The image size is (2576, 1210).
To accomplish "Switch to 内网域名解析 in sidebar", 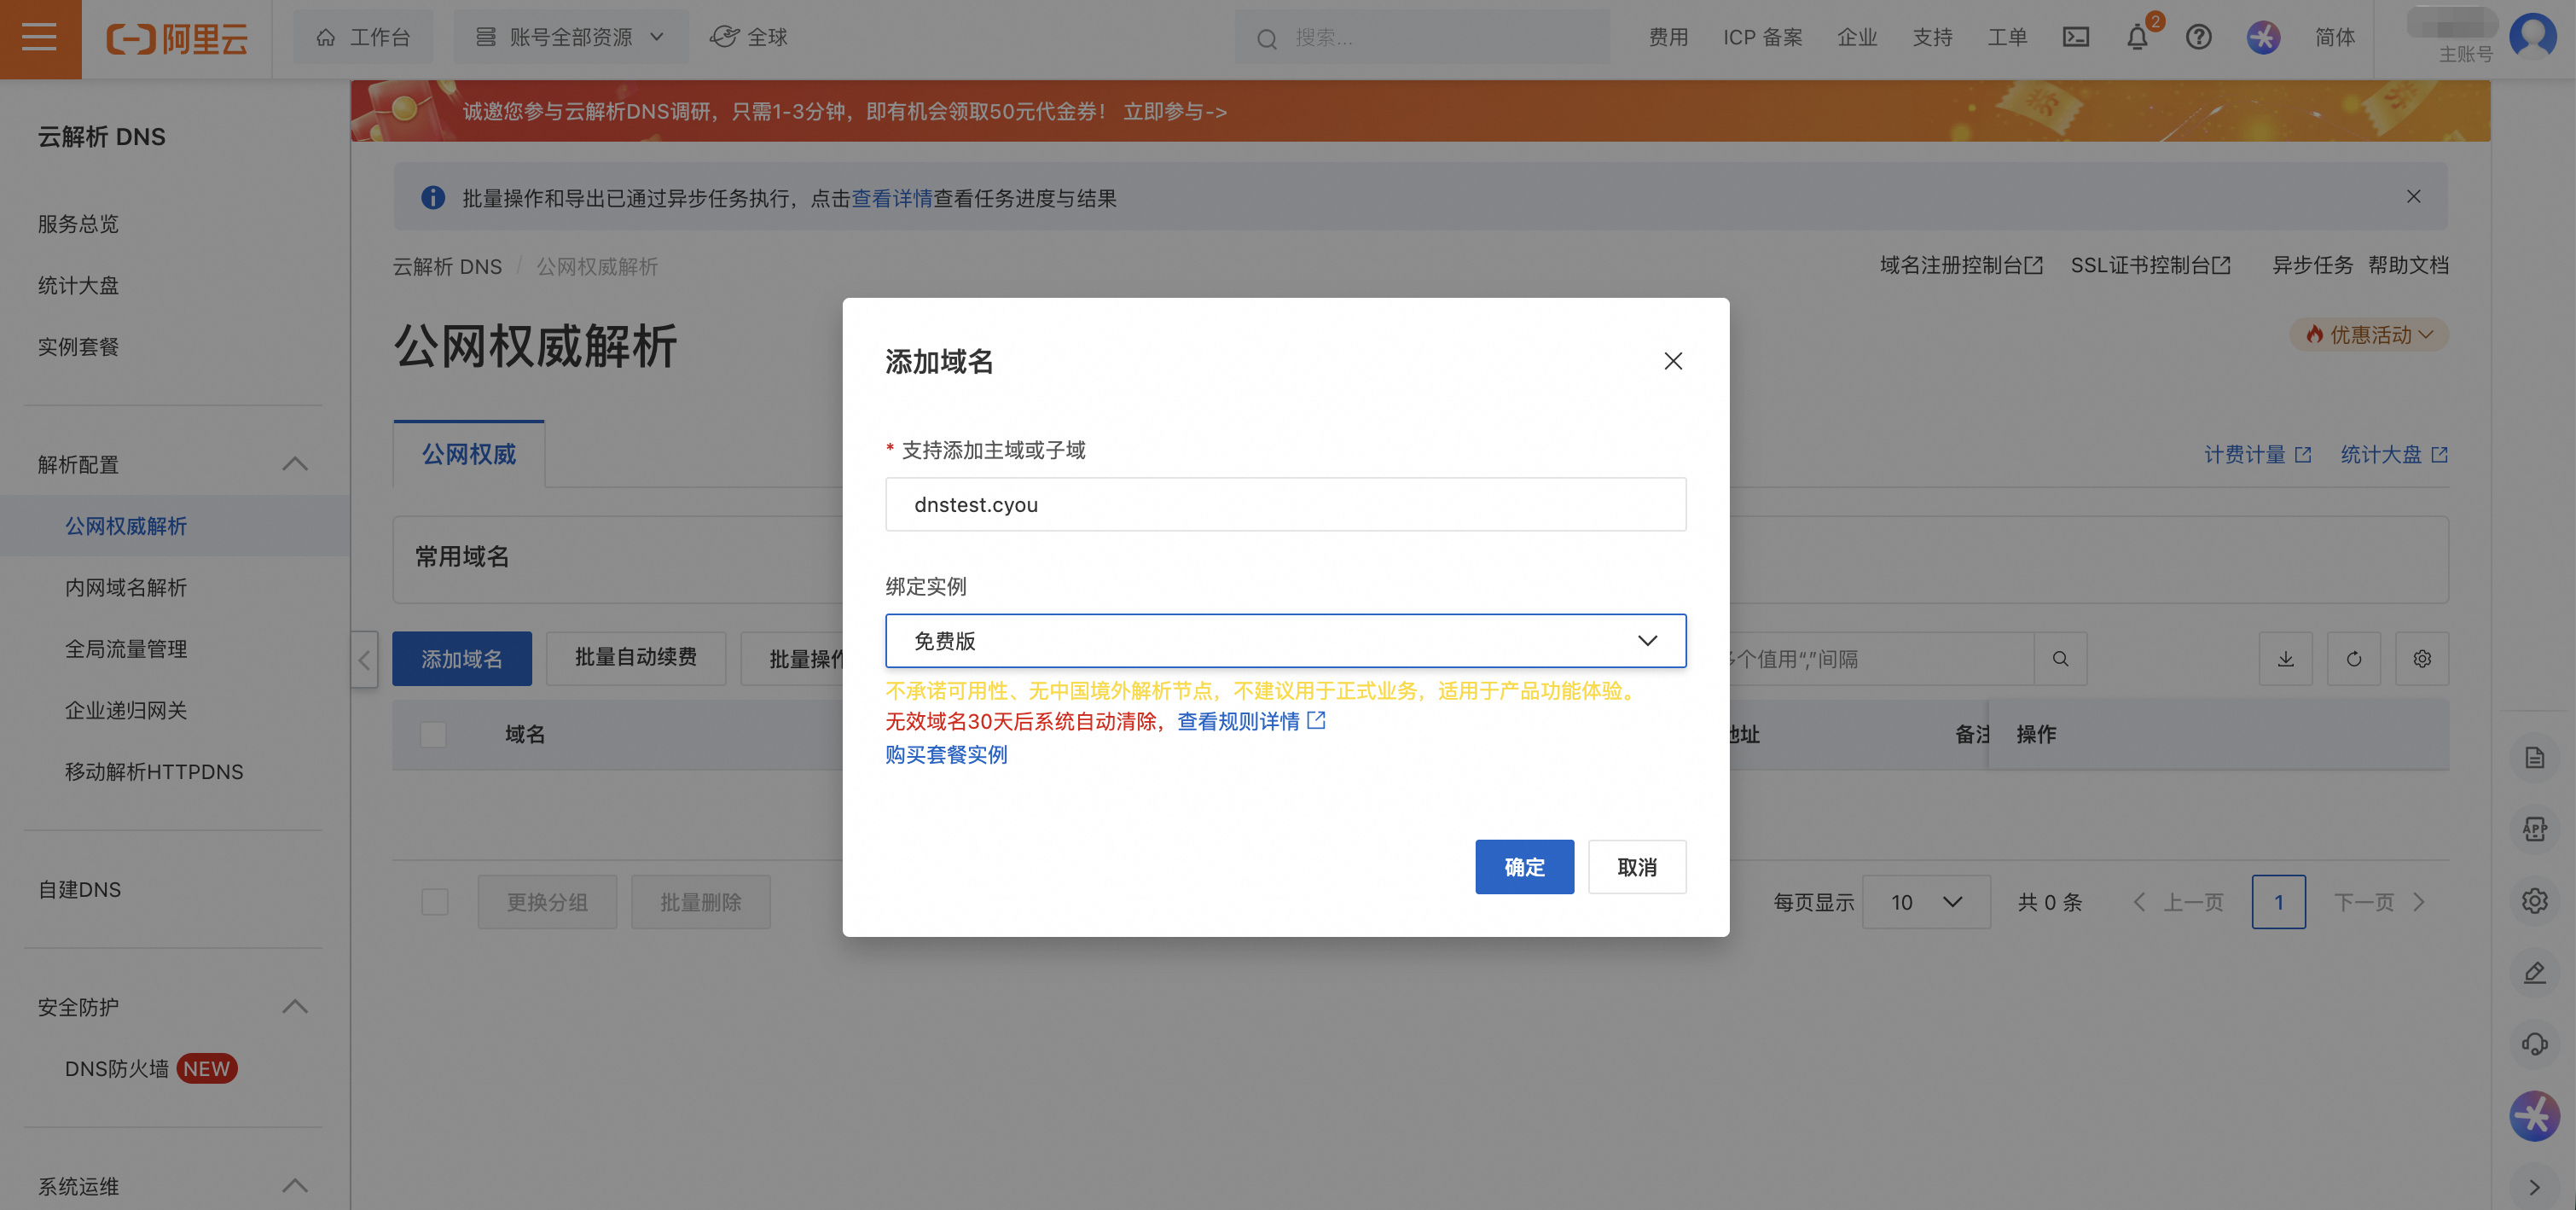I will [x=125, y=587].
